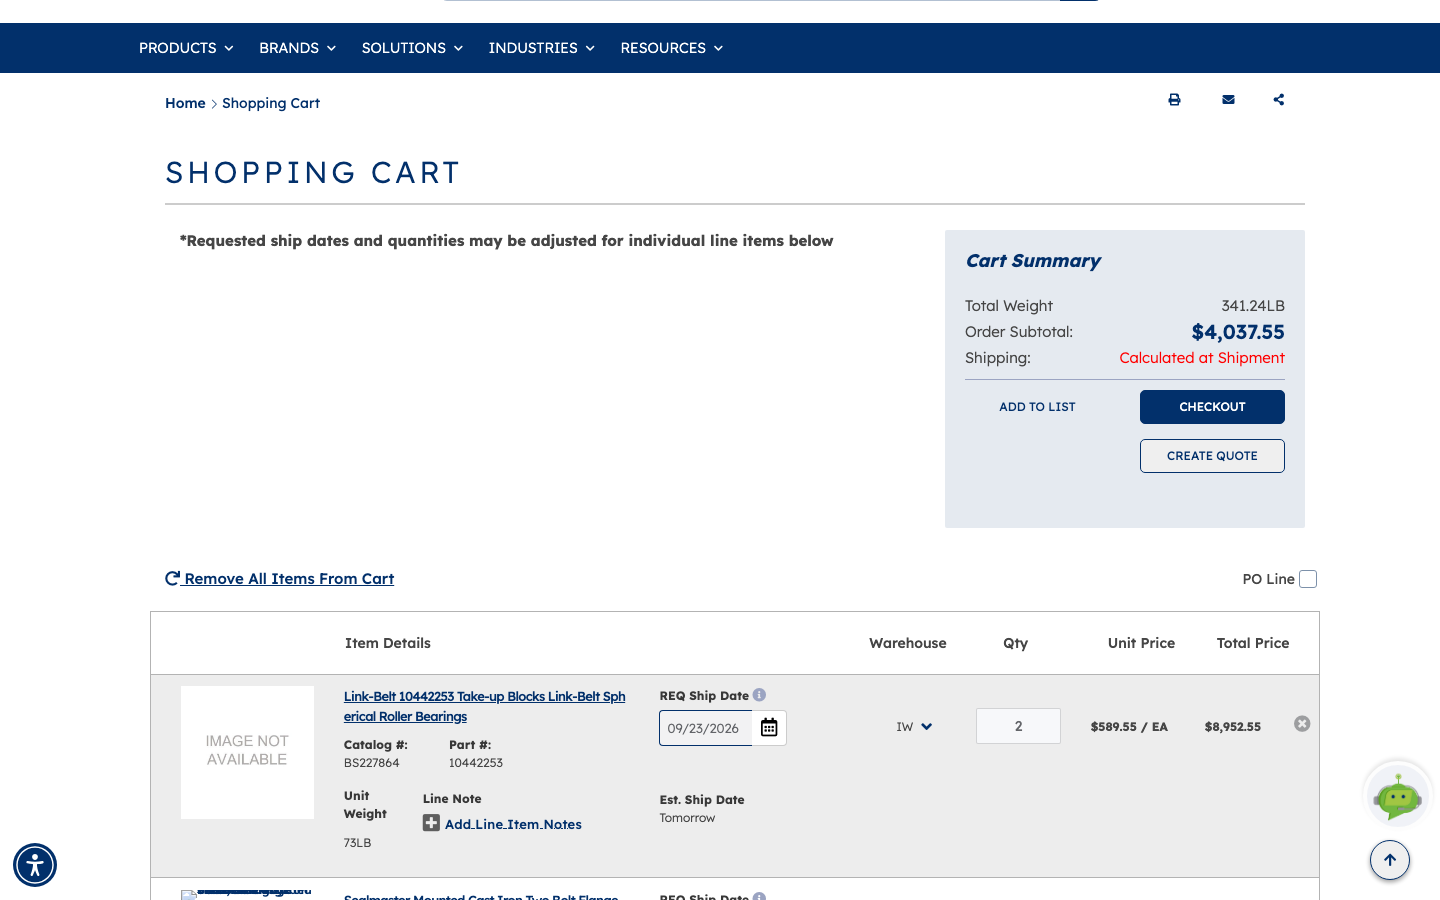Open the accessibility options icon
The width and height of the screenshot is (1440, 900).
[x=35, y=865]
